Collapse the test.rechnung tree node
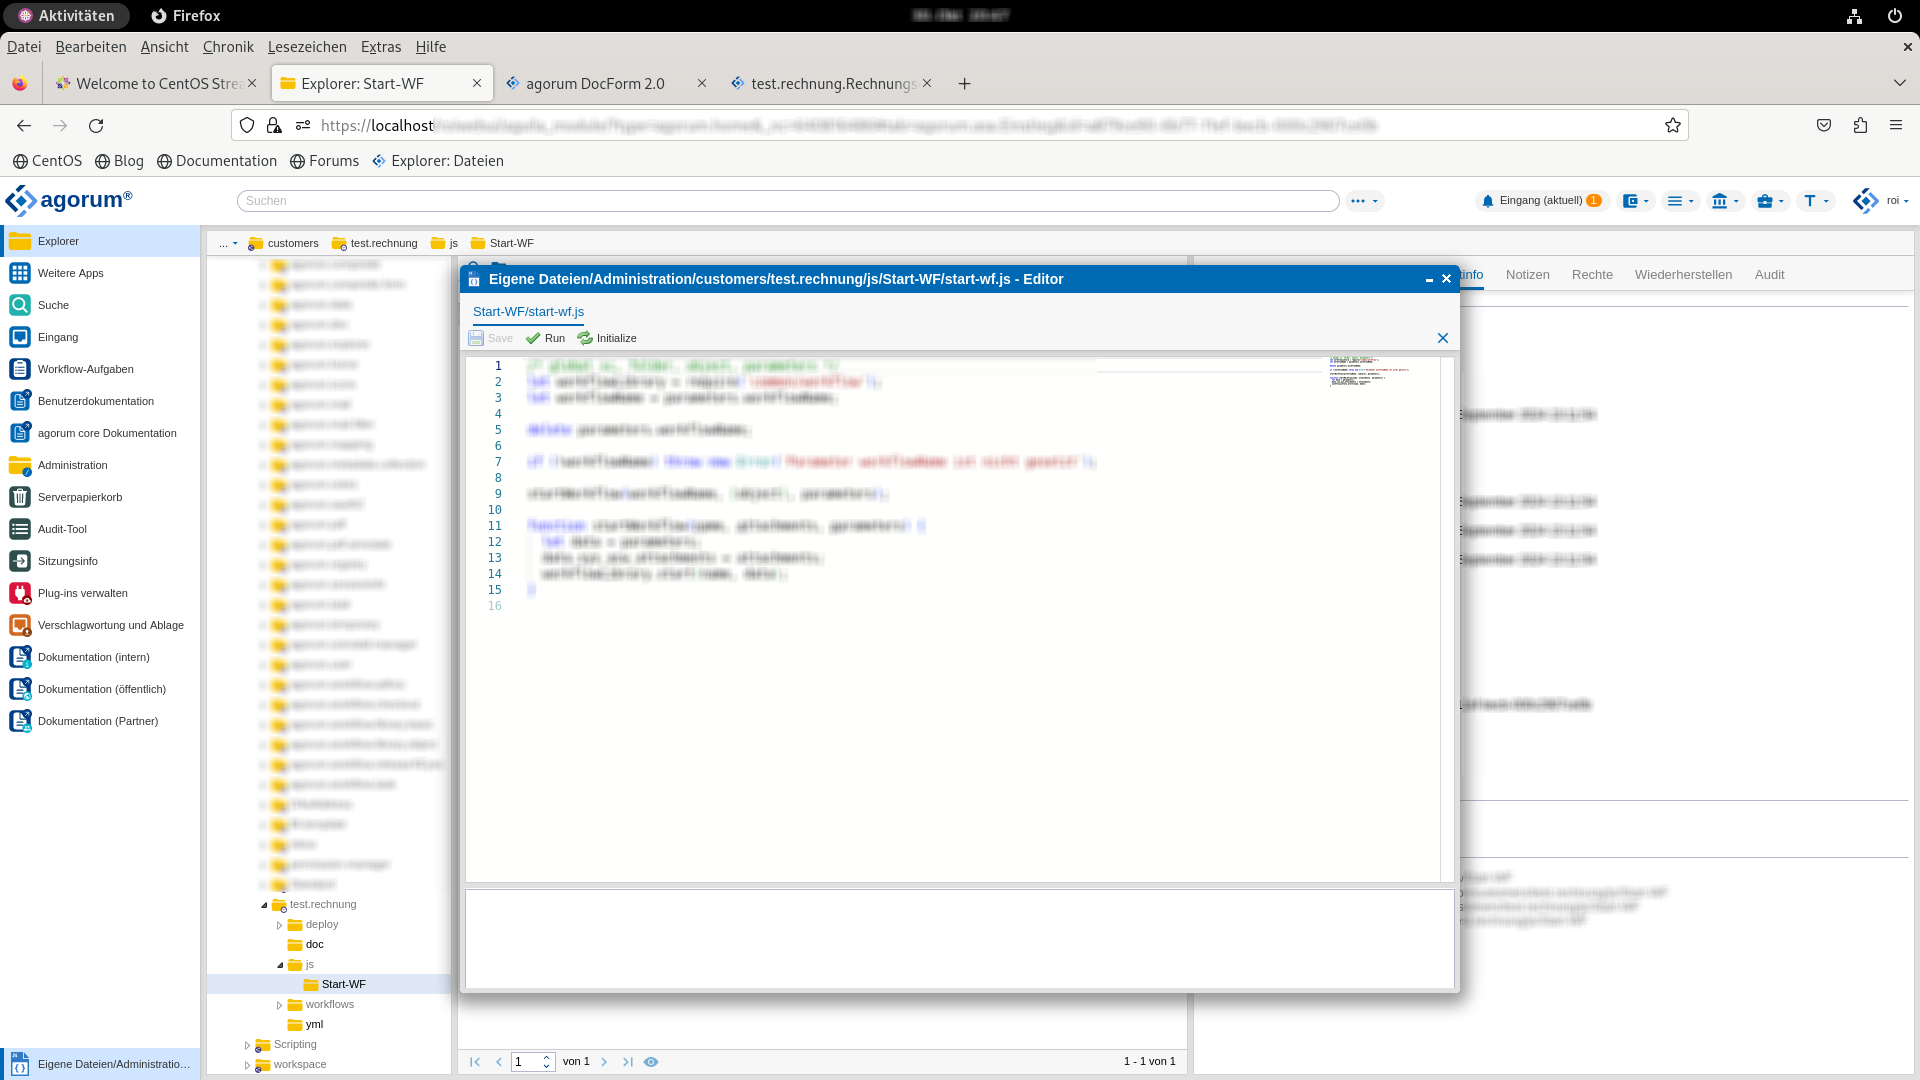The width and height of the screenshot is (1920, 1080). (x=265, y=905)
